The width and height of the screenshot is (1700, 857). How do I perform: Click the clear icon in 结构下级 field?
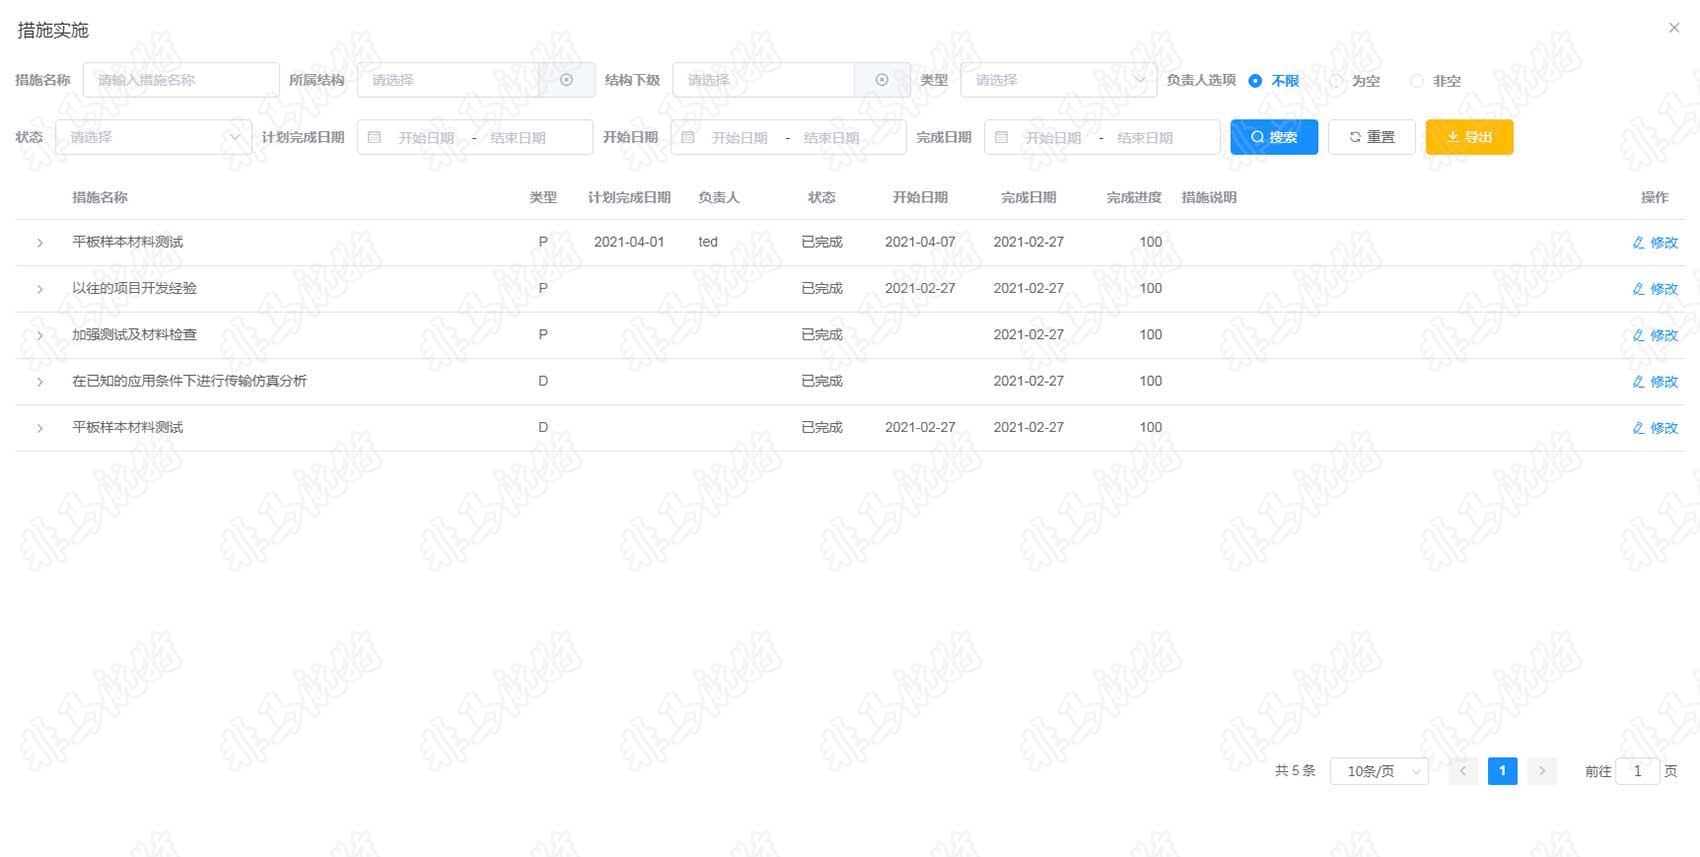click(x=881, y=80)
